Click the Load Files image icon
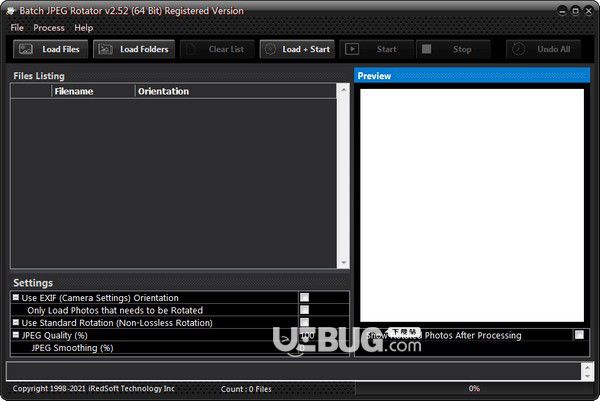The height and width of the screenshot is (401, 600). [26, 49]
